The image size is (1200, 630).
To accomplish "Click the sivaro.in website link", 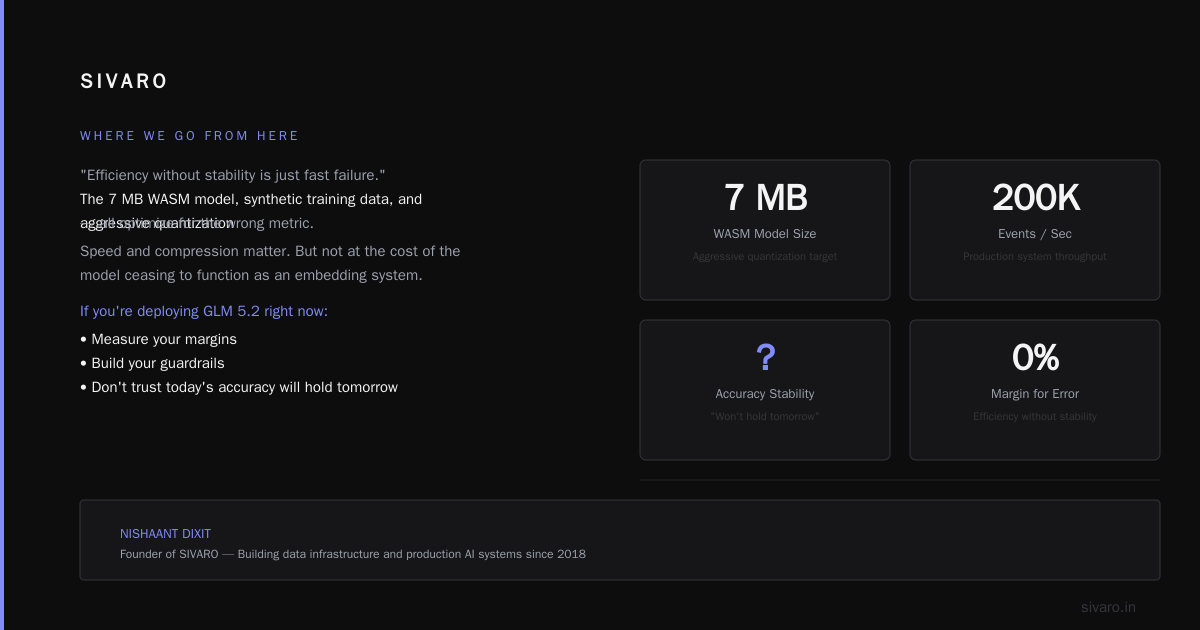I will coord(1108,607).
